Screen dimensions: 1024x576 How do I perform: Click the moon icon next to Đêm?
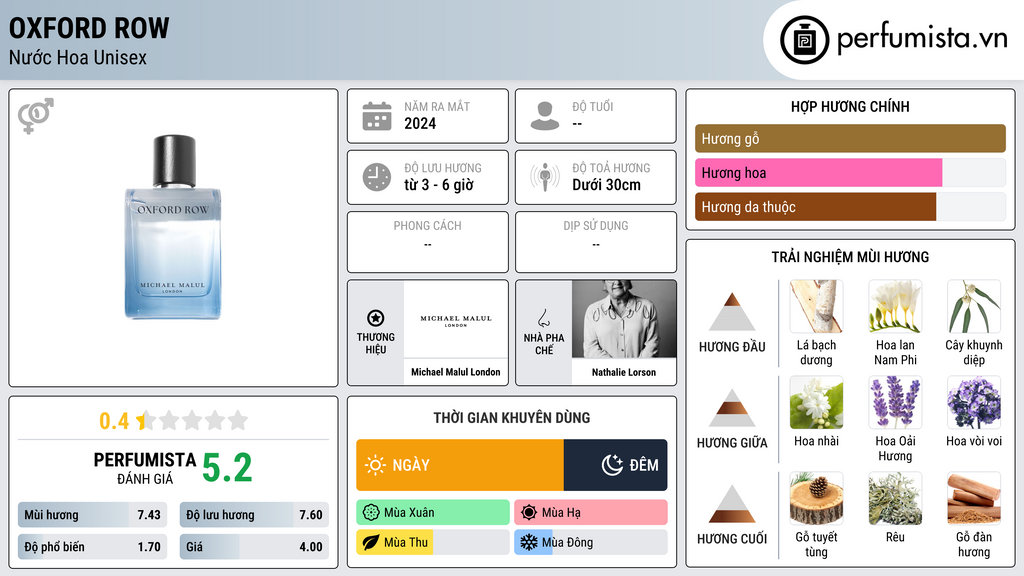(612, 465)
